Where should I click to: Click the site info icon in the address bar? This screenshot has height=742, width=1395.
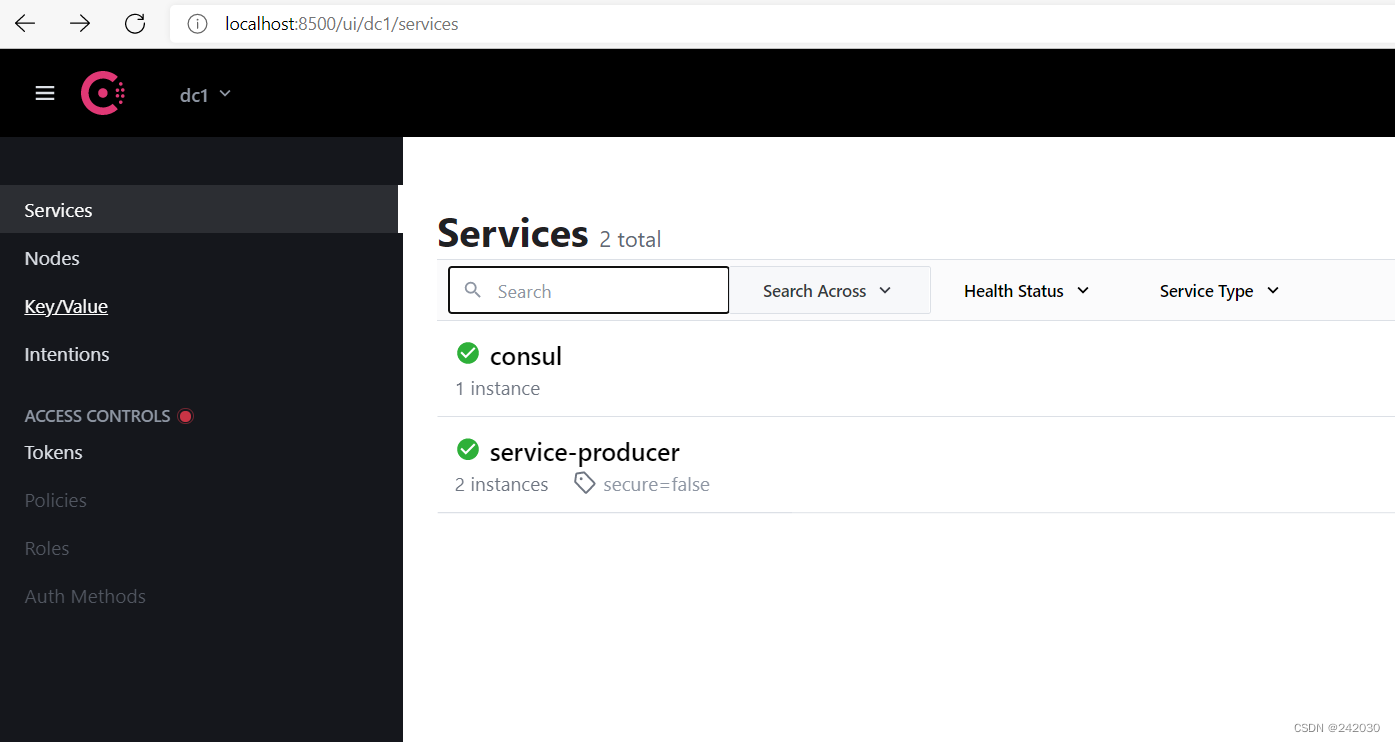[197, 24]
